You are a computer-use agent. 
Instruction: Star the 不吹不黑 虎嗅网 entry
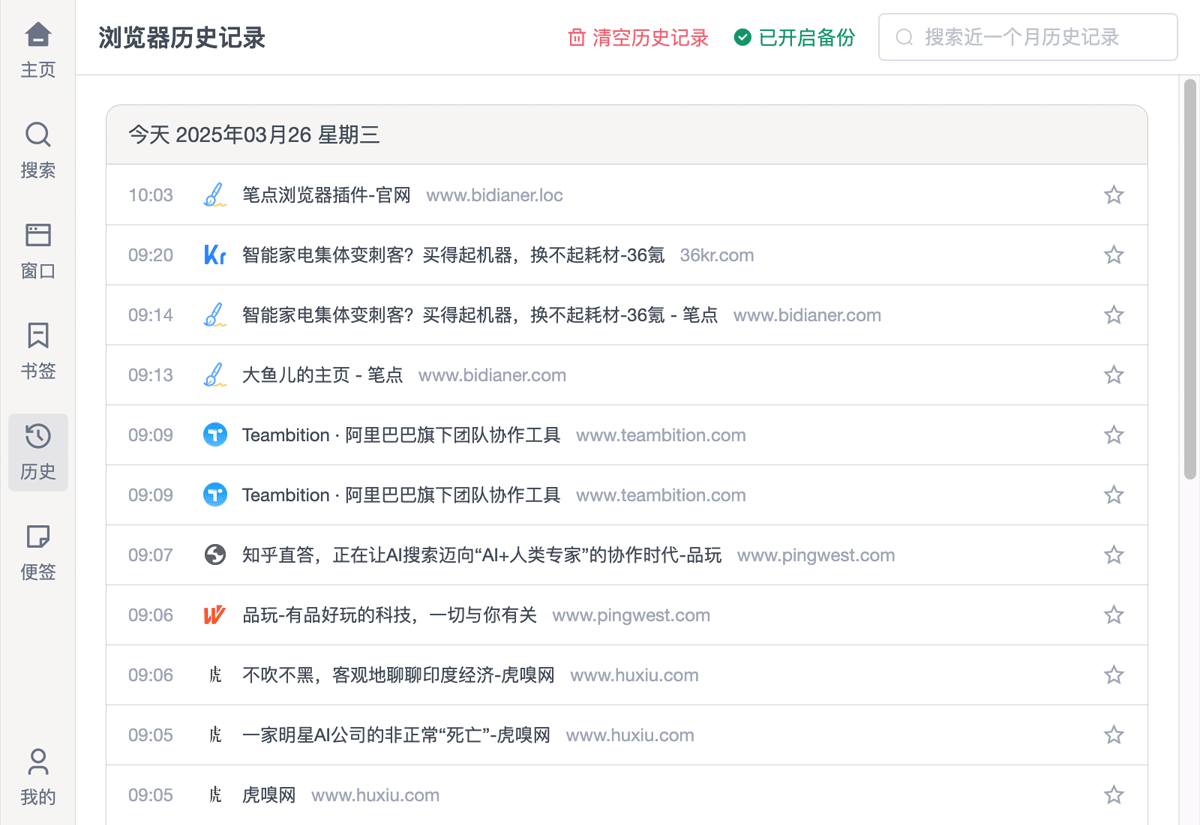tap(1114, 675)
